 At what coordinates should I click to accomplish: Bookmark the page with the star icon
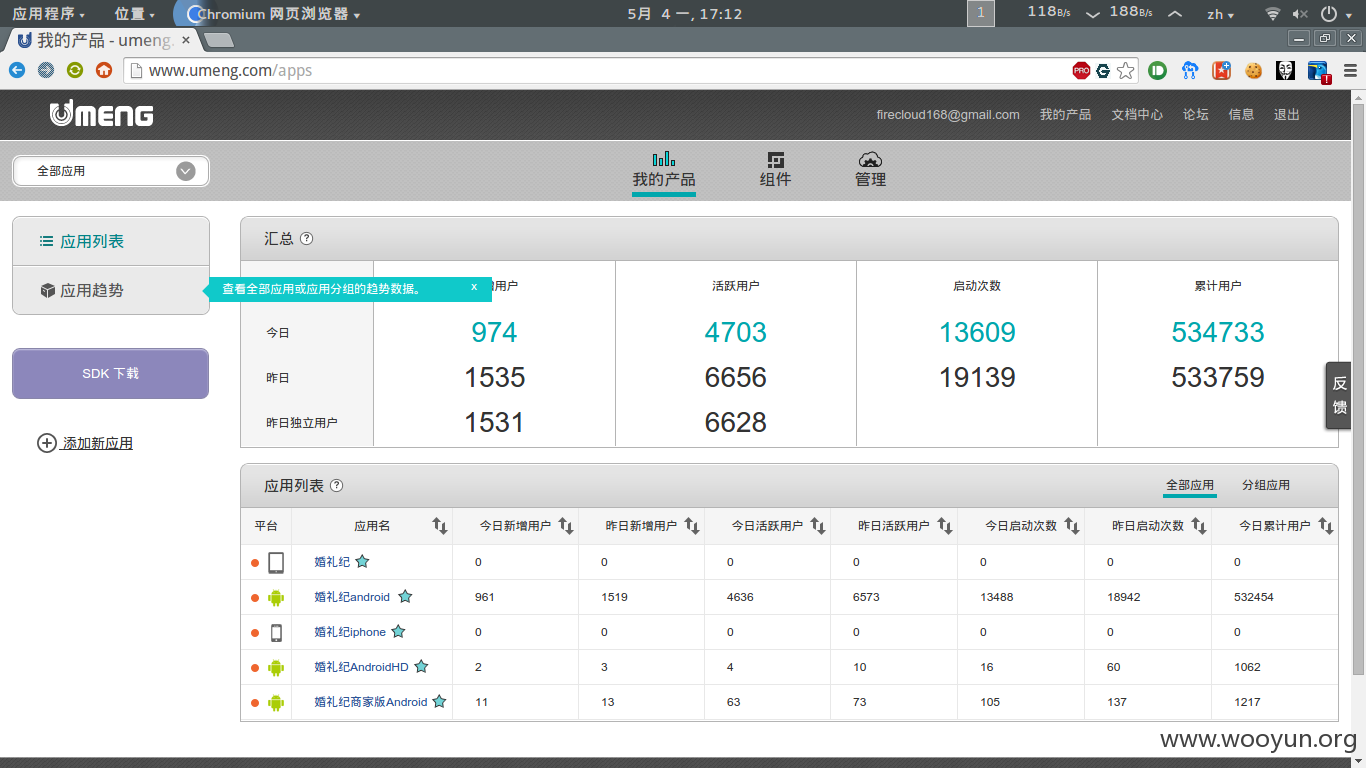coord(1126,70)
